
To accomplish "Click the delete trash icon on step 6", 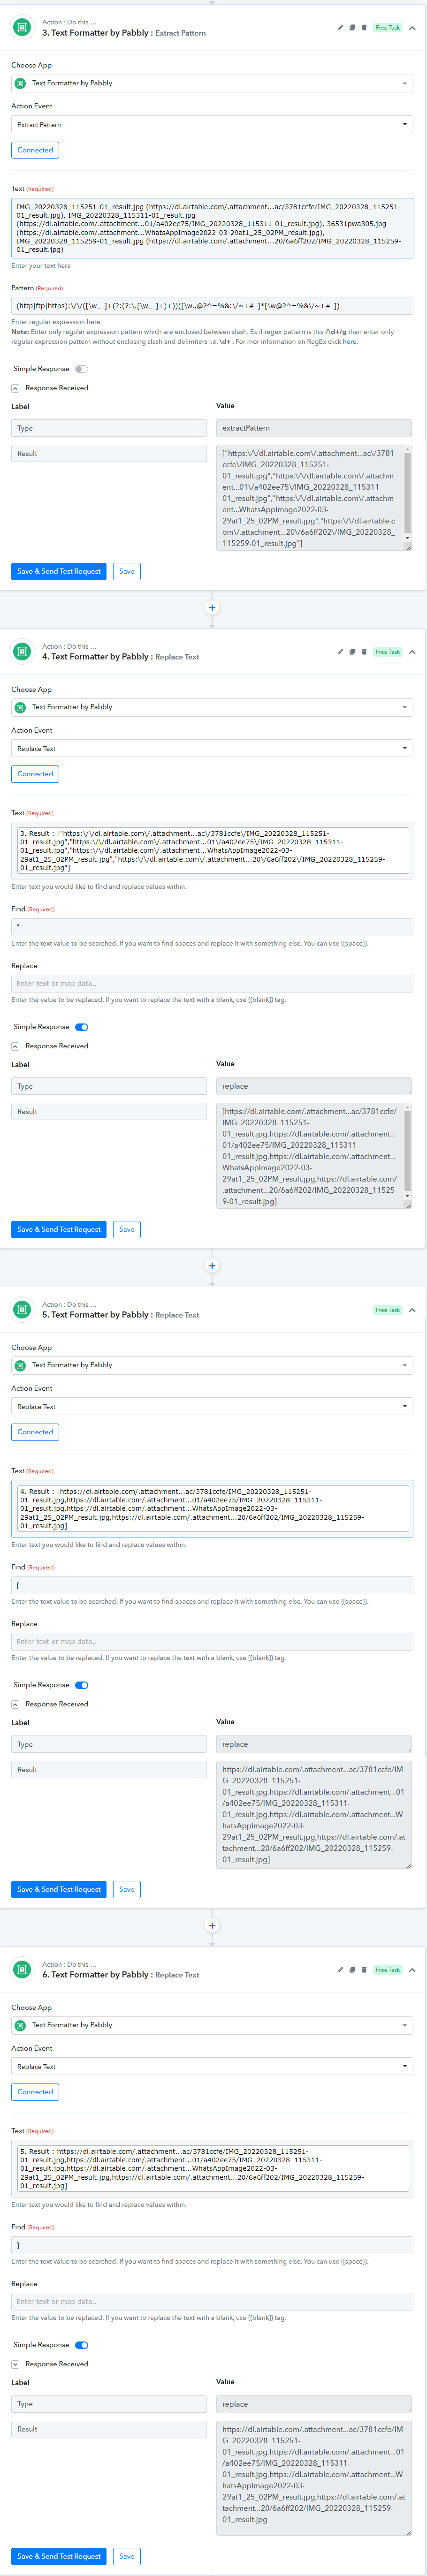I will (364, 1970).
